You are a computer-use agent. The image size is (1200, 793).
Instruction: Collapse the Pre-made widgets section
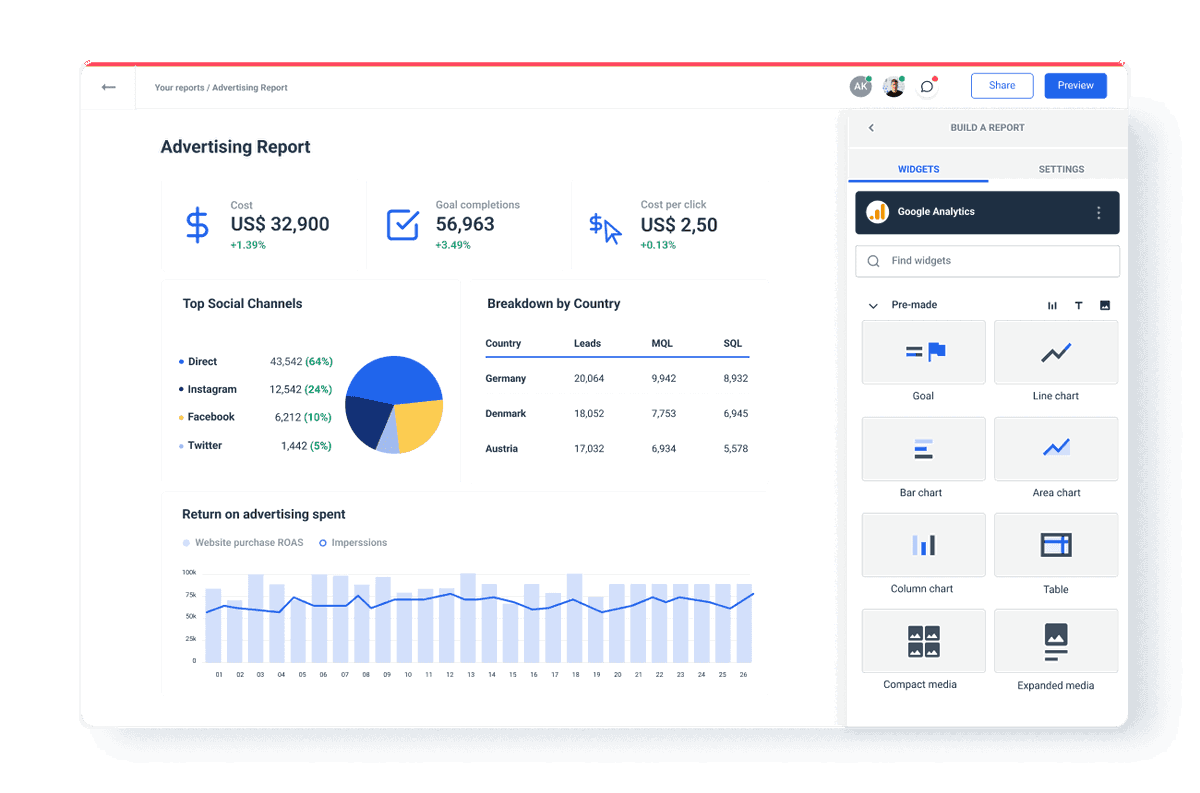(x=871, y=305)
